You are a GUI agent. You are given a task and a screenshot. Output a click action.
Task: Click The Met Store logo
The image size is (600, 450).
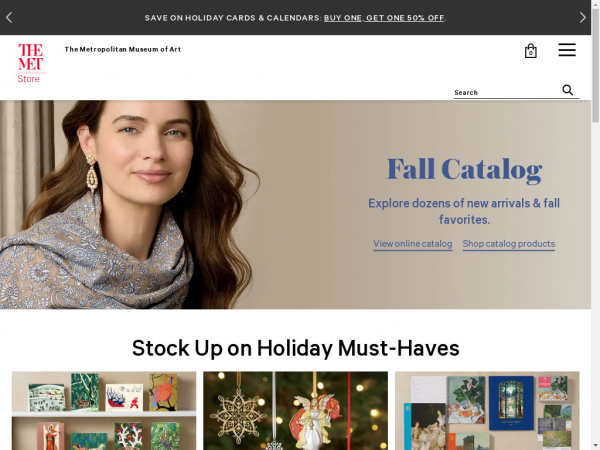pos(31,63)
